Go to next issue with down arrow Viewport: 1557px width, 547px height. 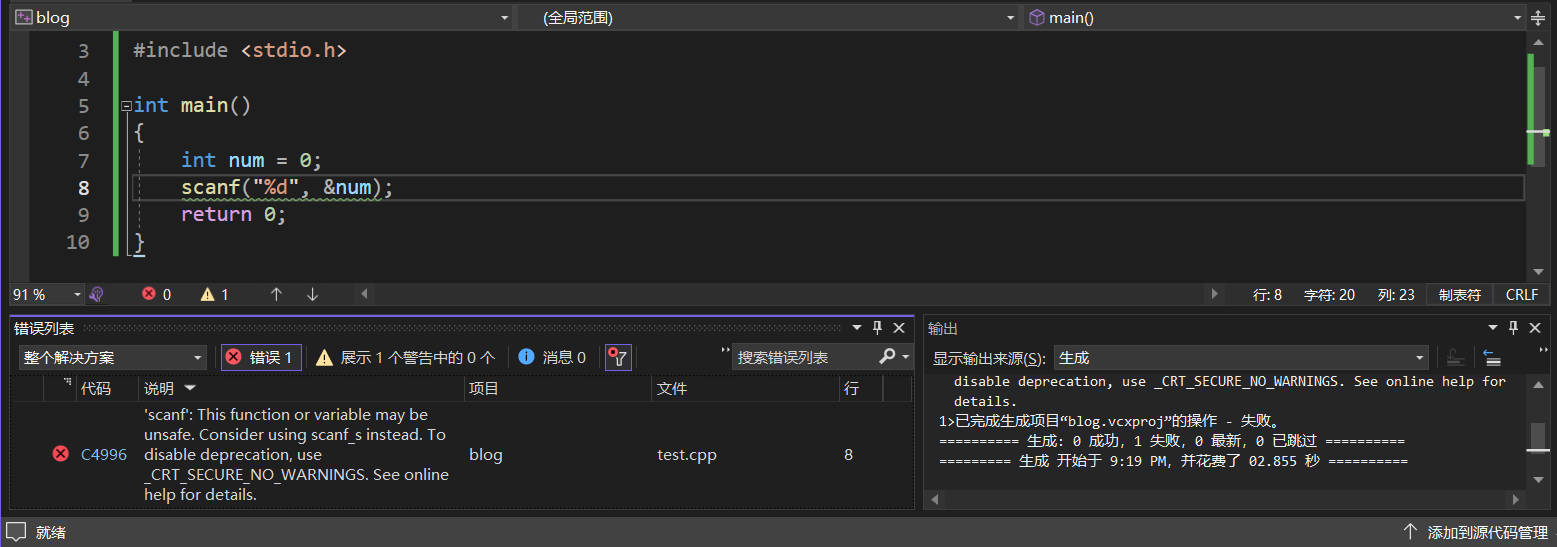(312, 294)
